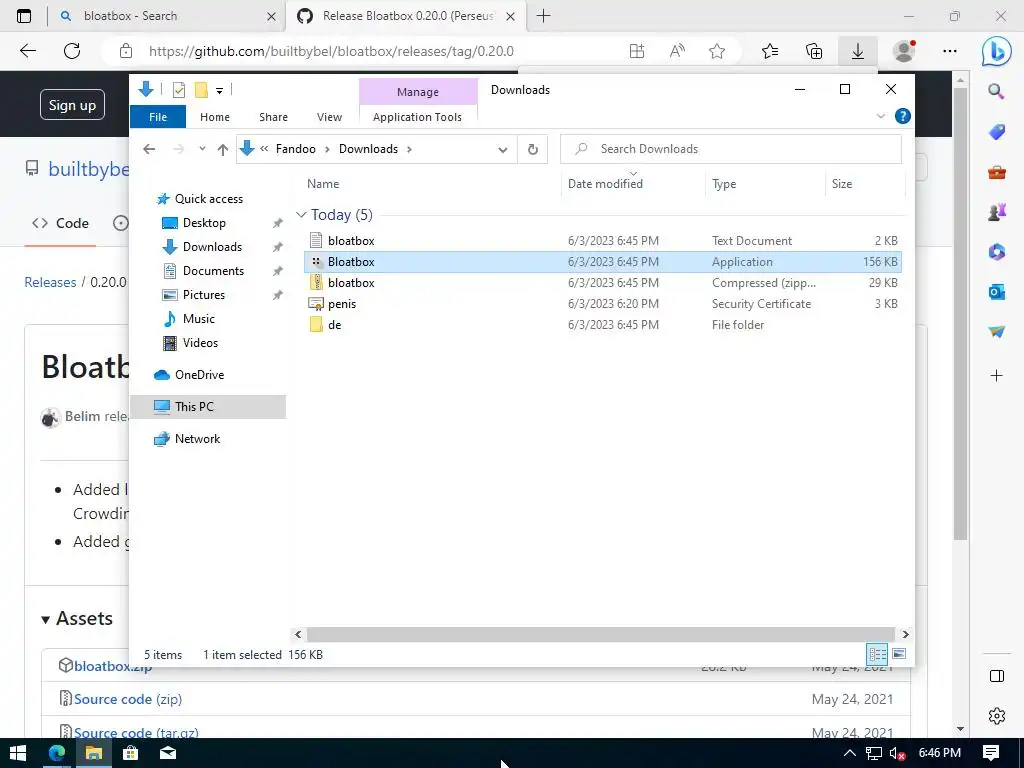Image resolution: width=1024 pixels, height=768 pixels.
Task: Toggle the sidebar panel visibility icon
Action: click(x=997, y=676)
